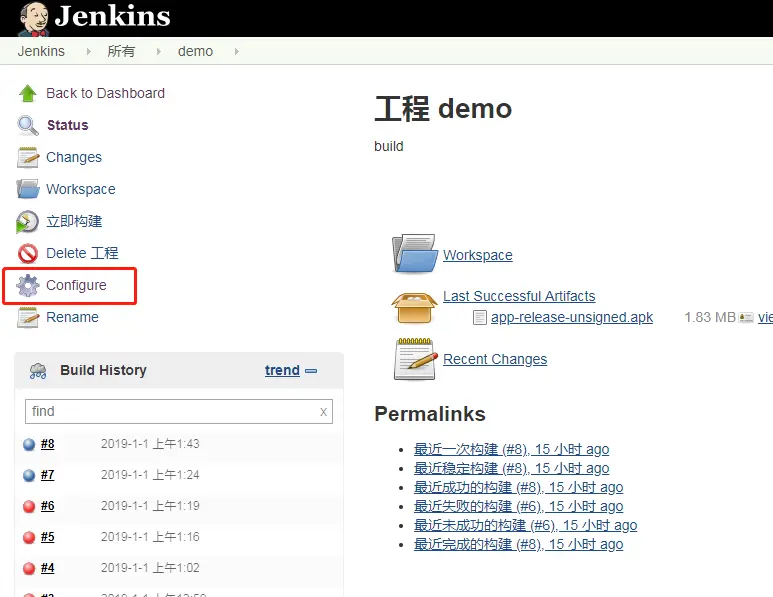This screenshot has height=597, width=773.
Task: Click timestamp 2019-1-1 上午1:24
Action: pos(150,475)
